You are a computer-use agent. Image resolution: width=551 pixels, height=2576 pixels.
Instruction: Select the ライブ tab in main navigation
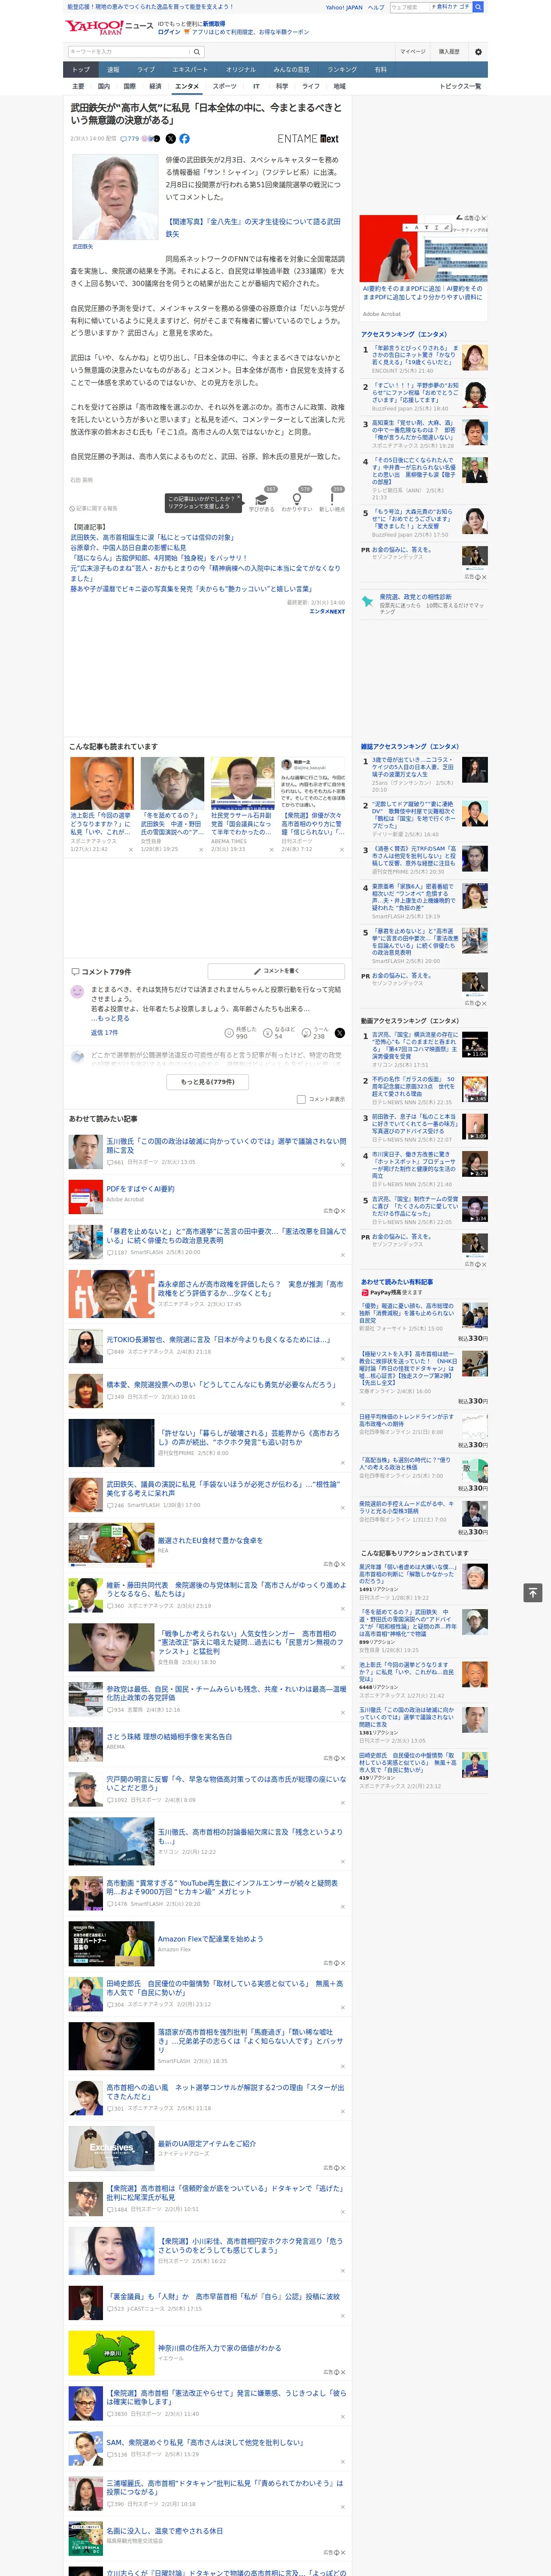[146, 70]
